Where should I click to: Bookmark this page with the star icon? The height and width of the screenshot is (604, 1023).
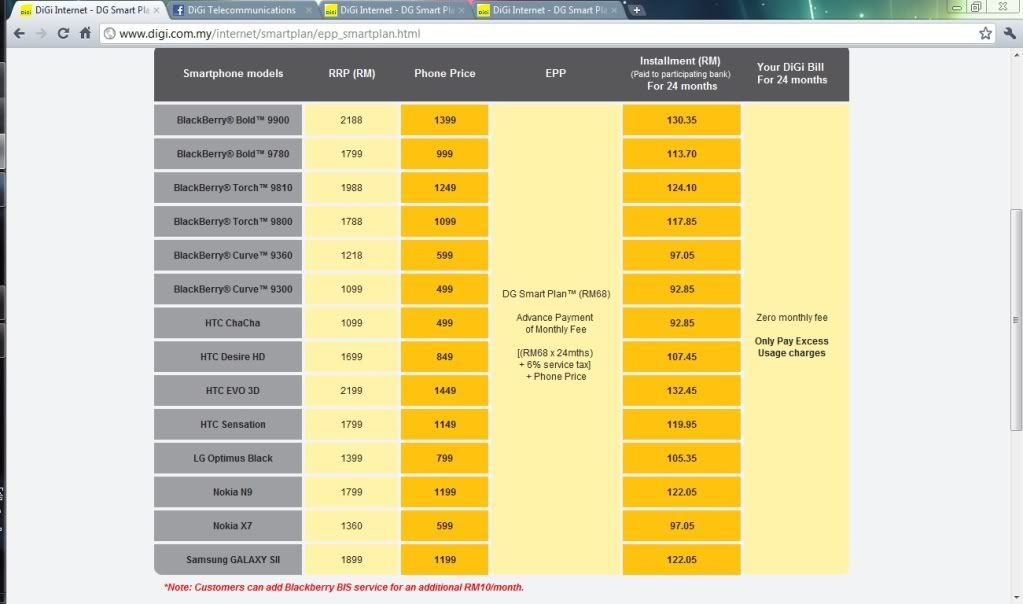point(985,33)
